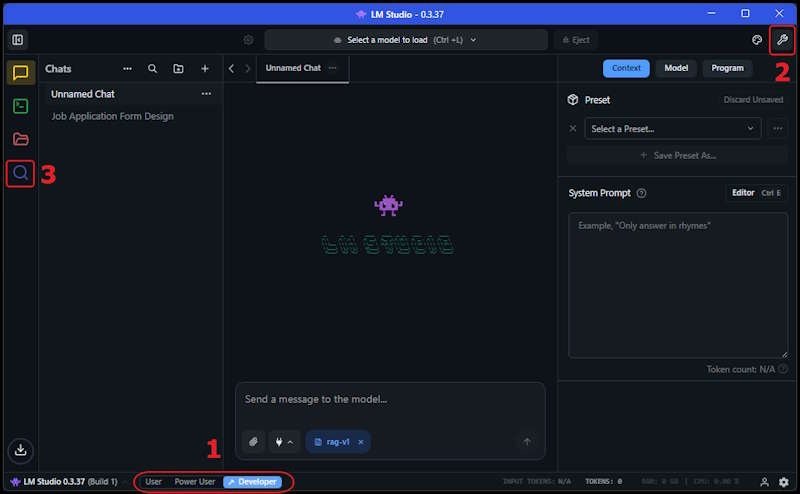Toggle the left sidebar panel icon
Viewport: 800px width, 494px height.
coord(18,40)
